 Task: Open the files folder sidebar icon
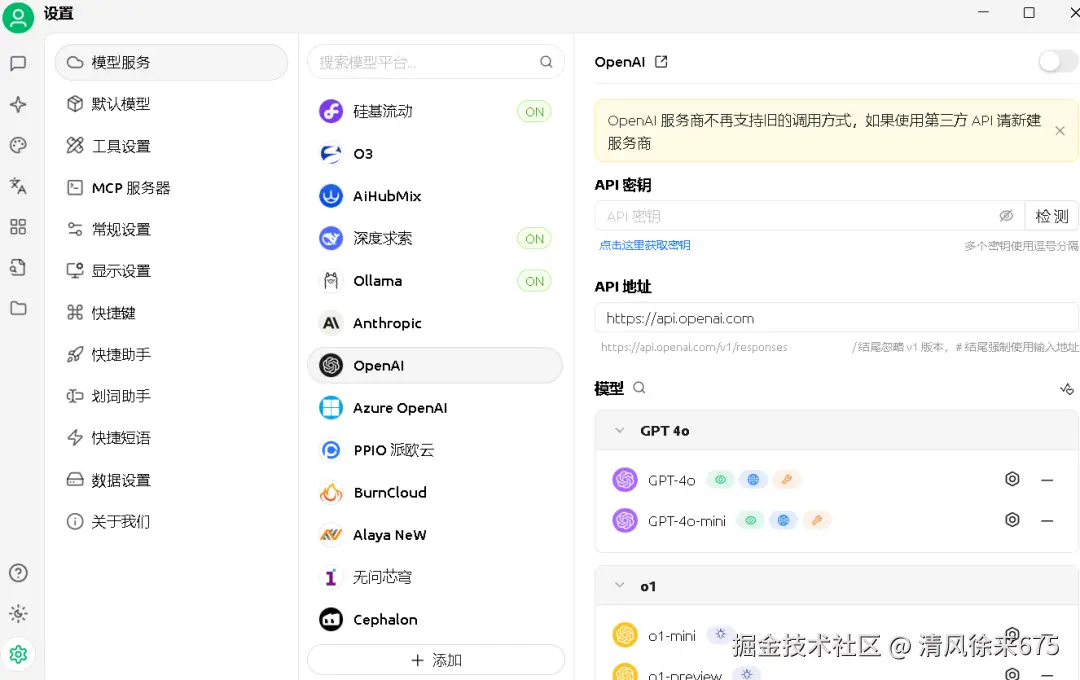click(18, 308)
